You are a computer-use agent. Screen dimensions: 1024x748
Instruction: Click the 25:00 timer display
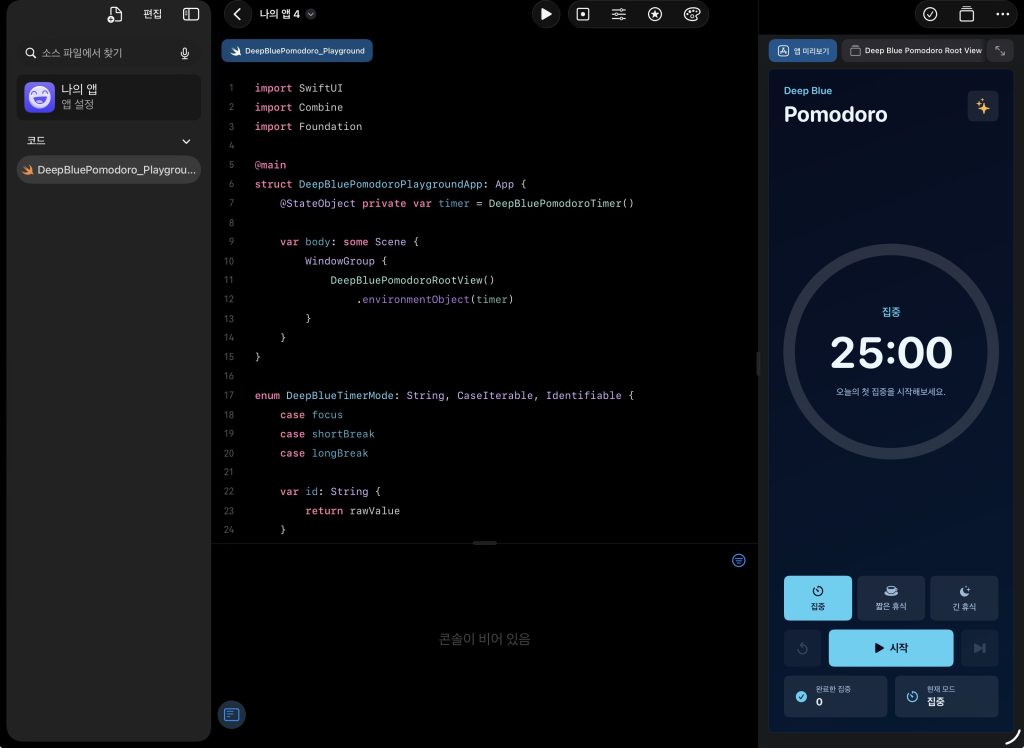pyautogui.click(x=891, y=353)
